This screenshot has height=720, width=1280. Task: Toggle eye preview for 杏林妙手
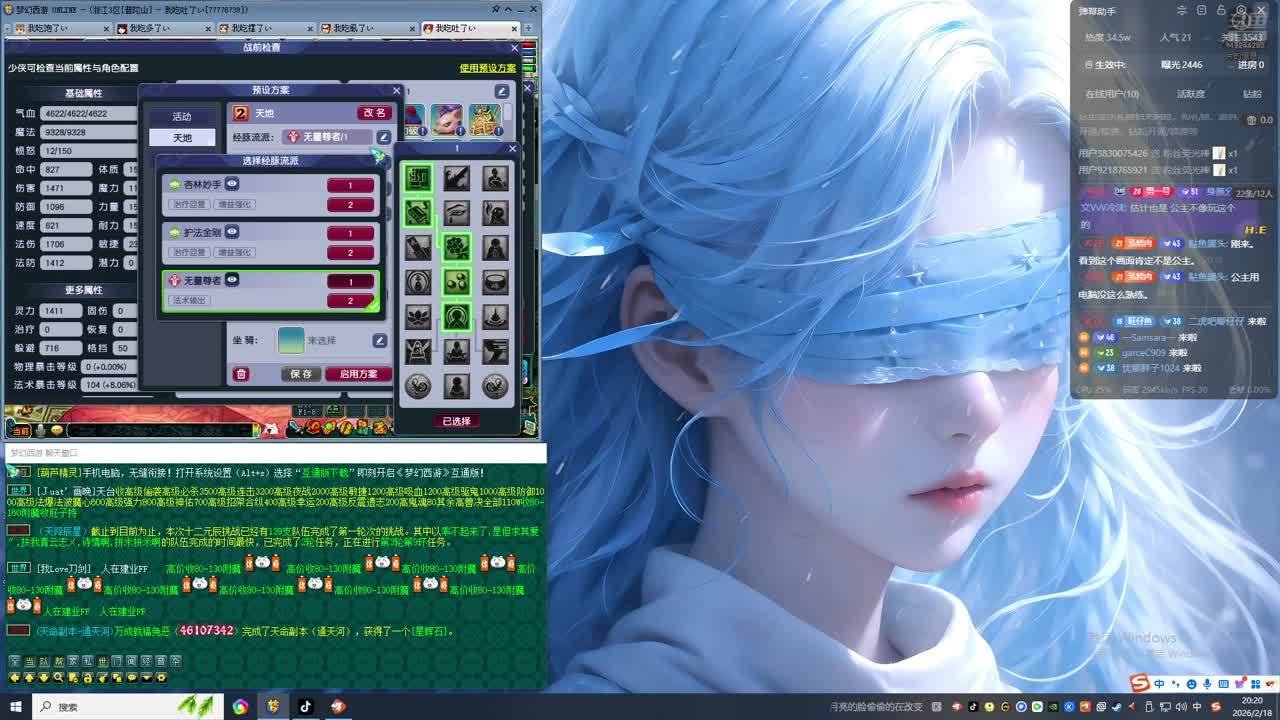point(232,184)
